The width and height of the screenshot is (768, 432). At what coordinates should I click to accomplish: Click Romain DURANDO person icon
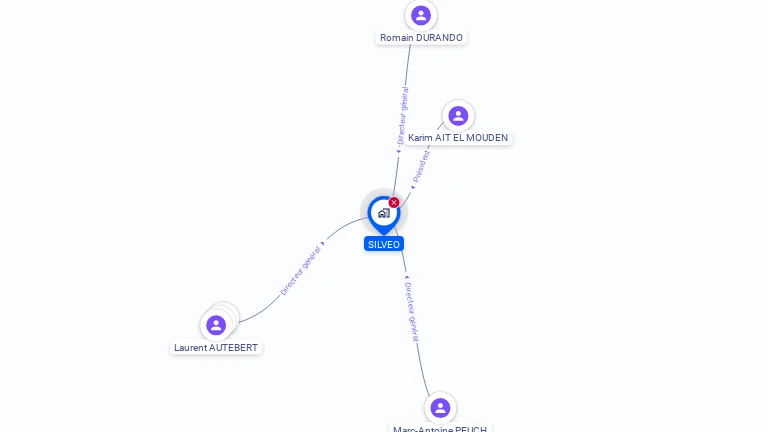coord(421,16)
